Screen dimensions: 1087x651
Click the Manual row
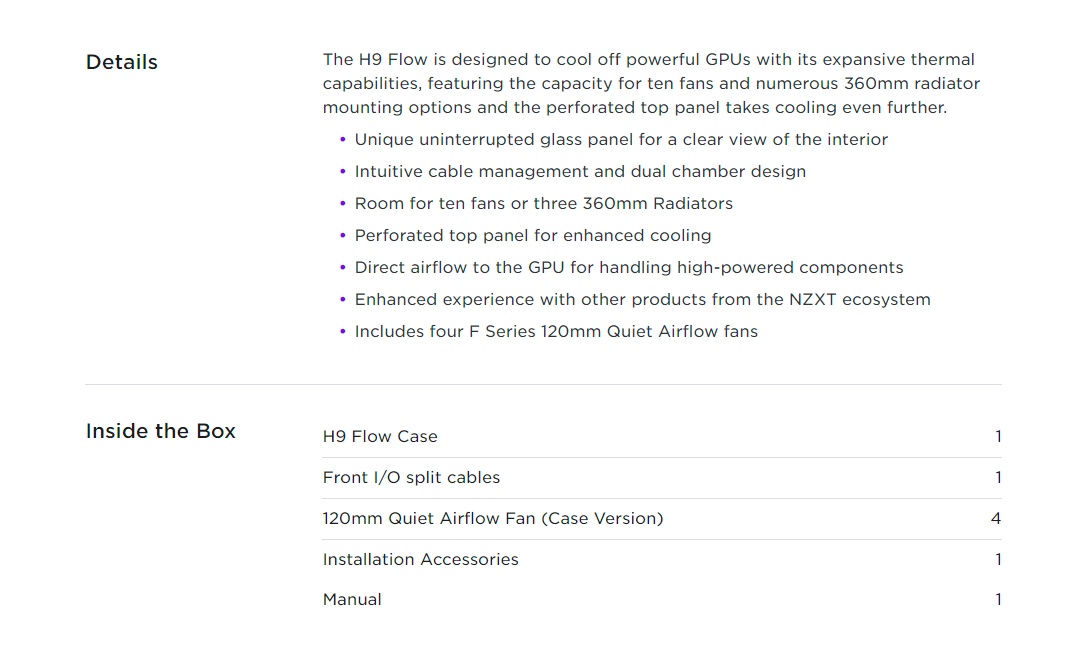coord(662,600)
